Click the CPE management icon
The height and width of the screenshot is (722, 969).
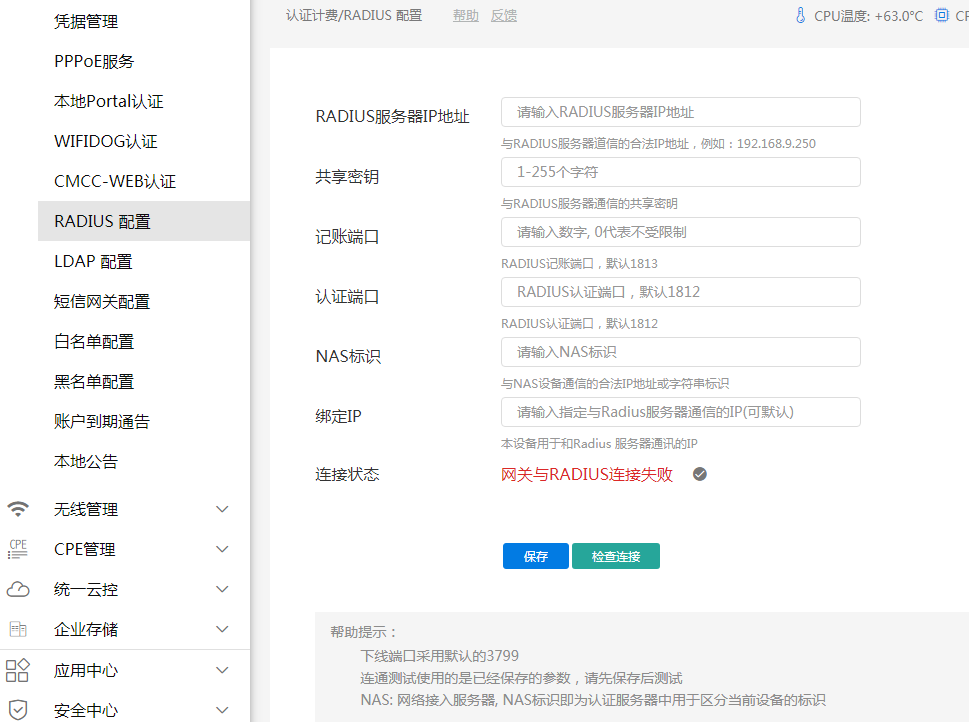point(18,549)
